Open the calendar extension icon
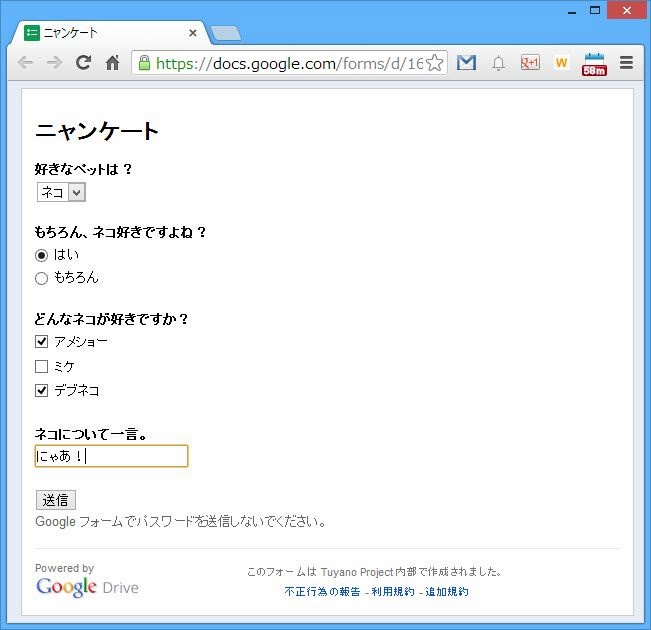Screen dimensions: 651x630 (595, 64)
